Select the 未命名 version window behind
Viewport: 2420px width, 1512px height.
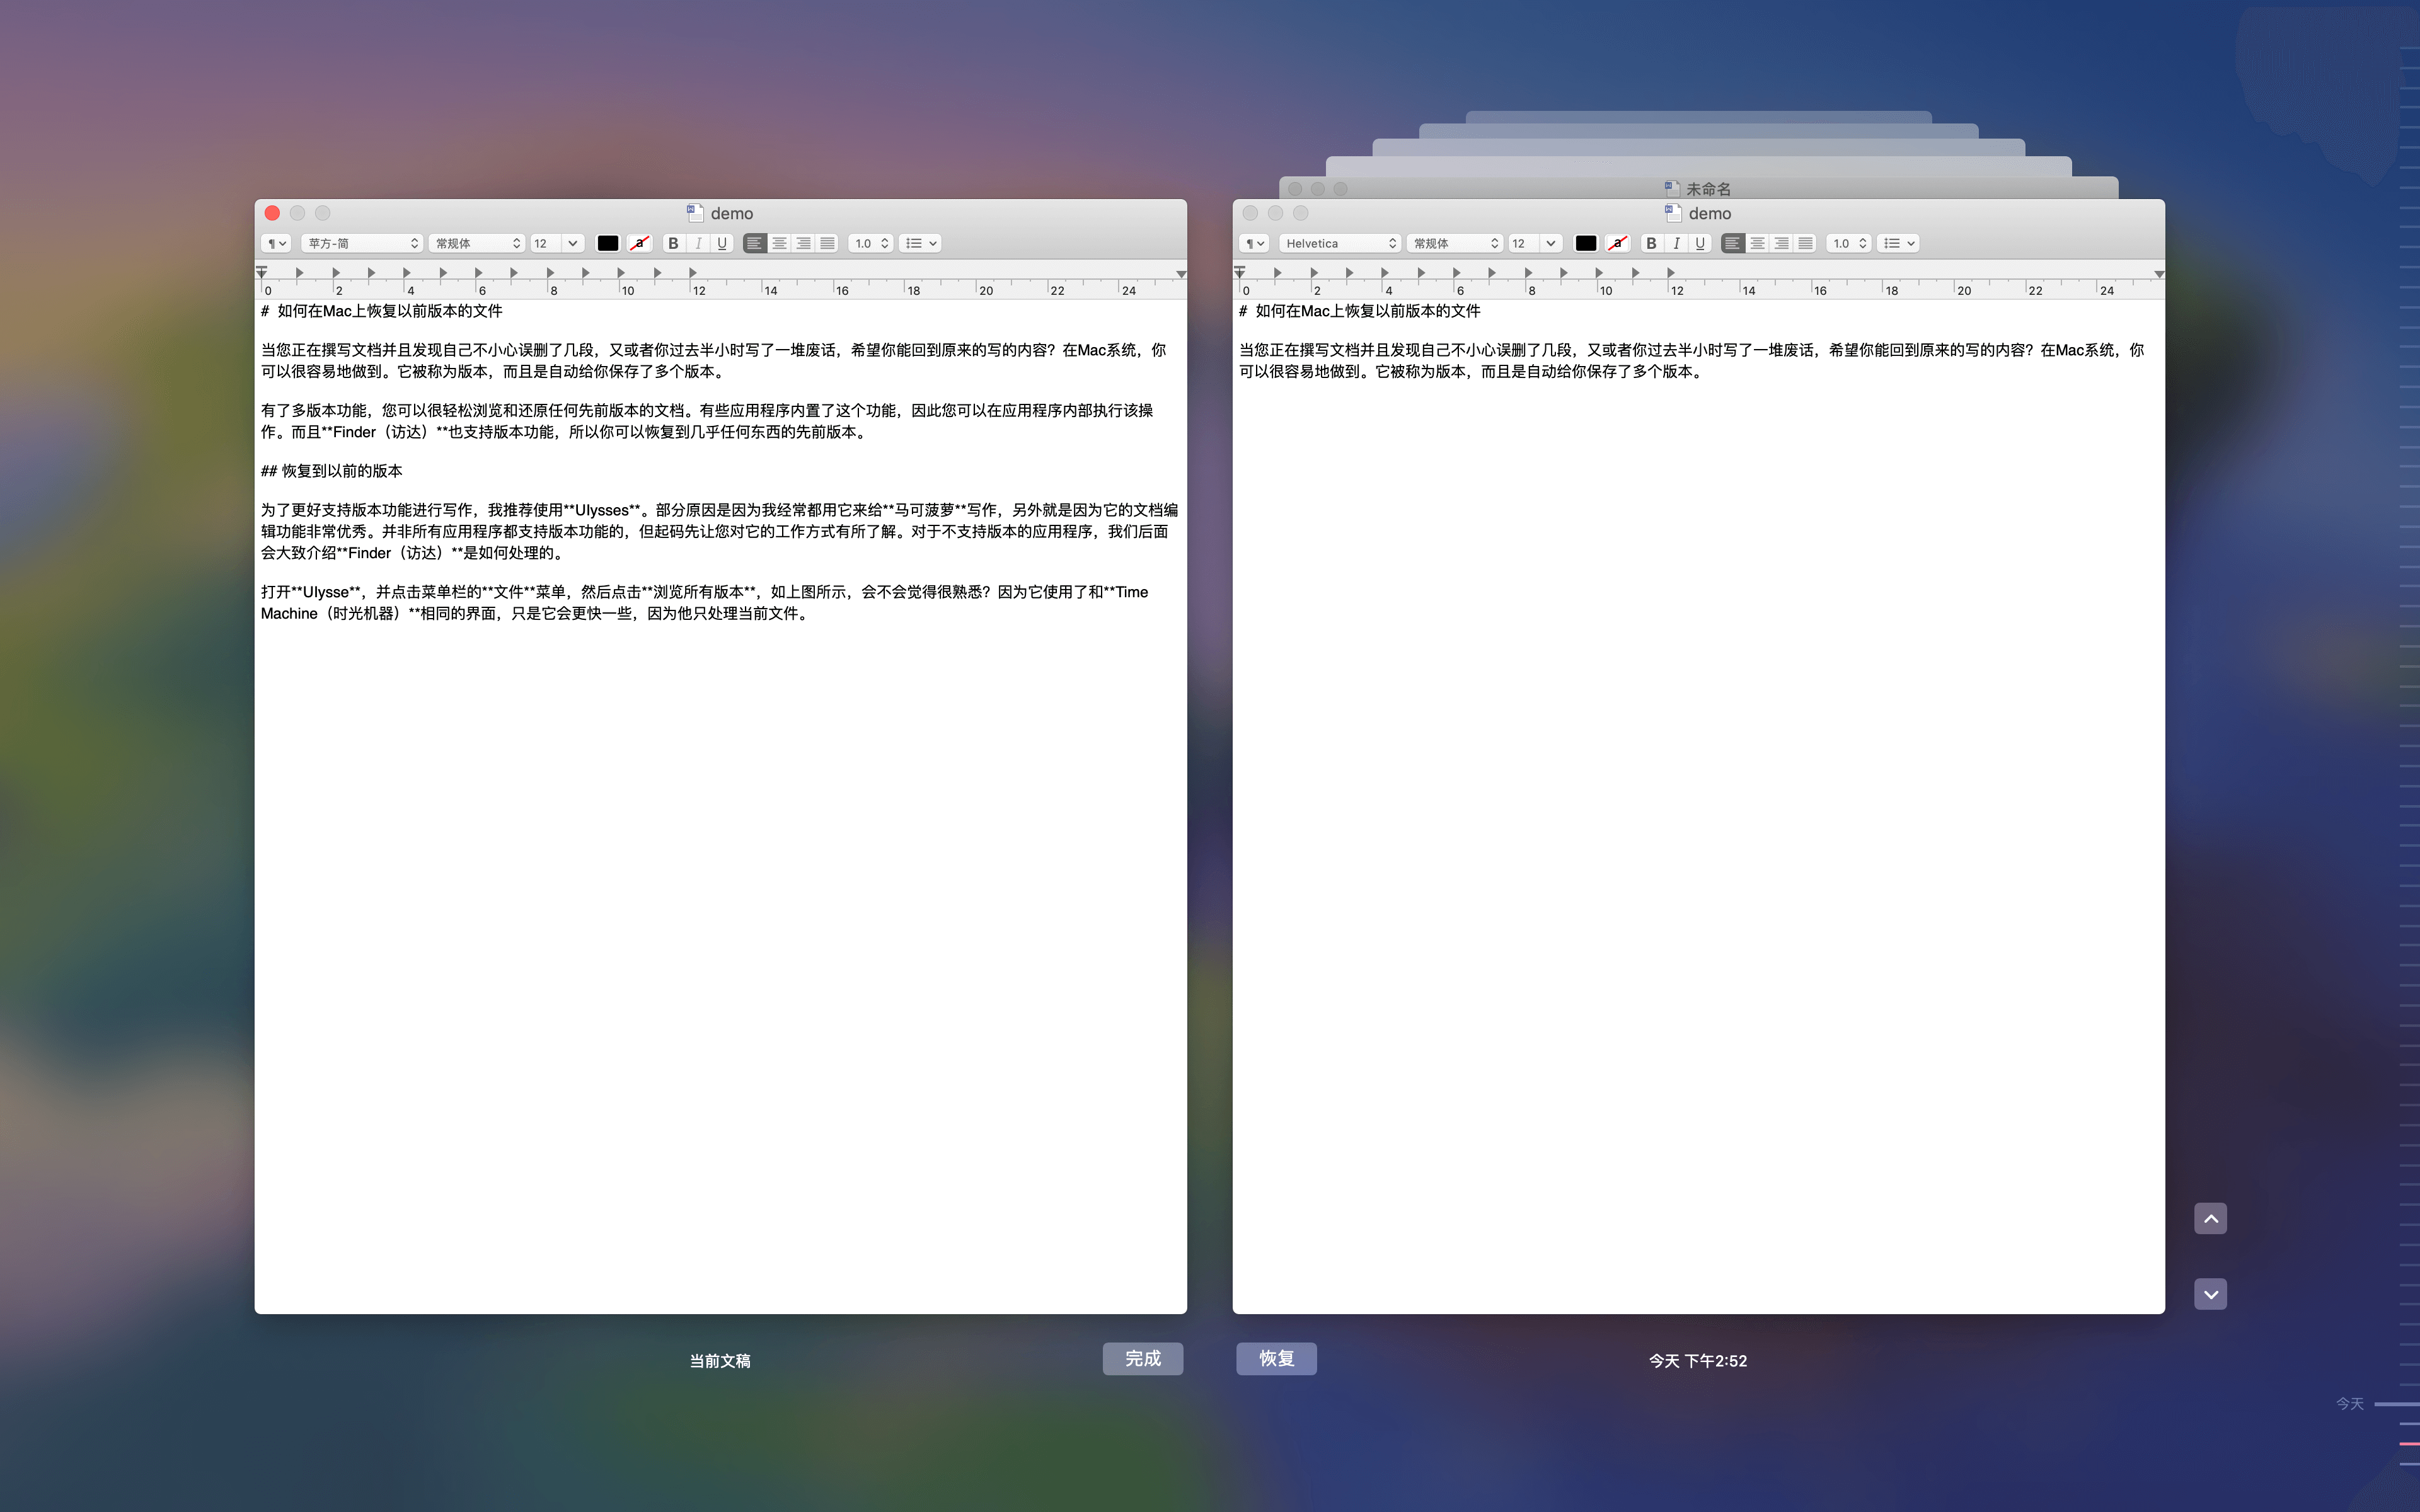pyautogui.click(x=1698, y=188)
